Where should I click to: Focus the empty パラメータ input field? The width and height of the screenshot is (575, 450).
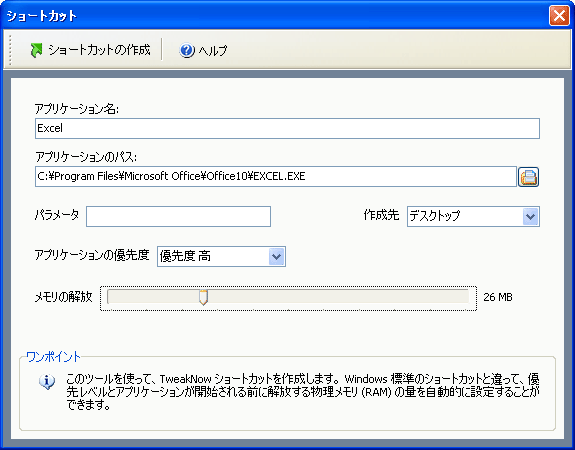pyautogui.click(x=178, y=216)
